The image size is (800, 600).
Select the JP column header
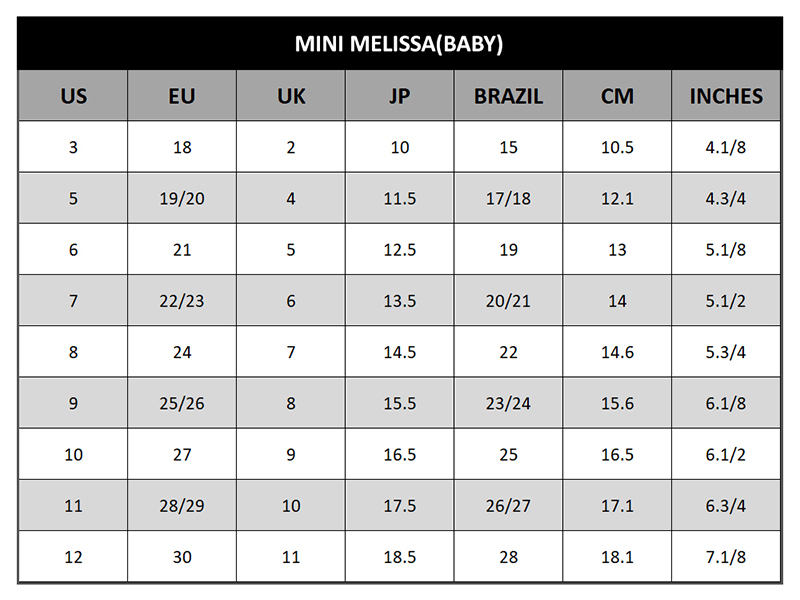[399, 96]
